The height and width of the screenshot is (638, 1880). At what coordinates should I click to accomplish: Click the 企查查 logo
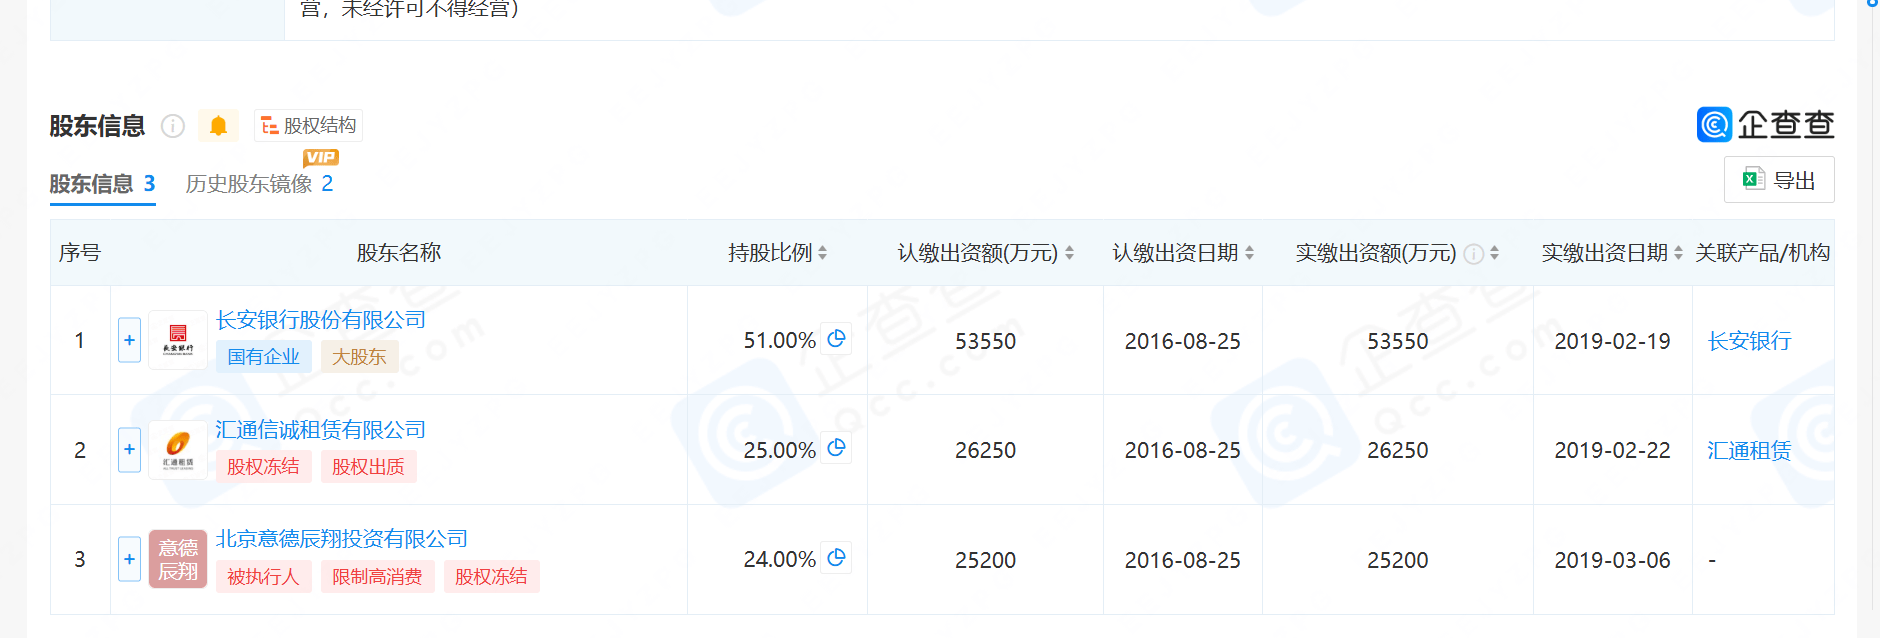1766,125
